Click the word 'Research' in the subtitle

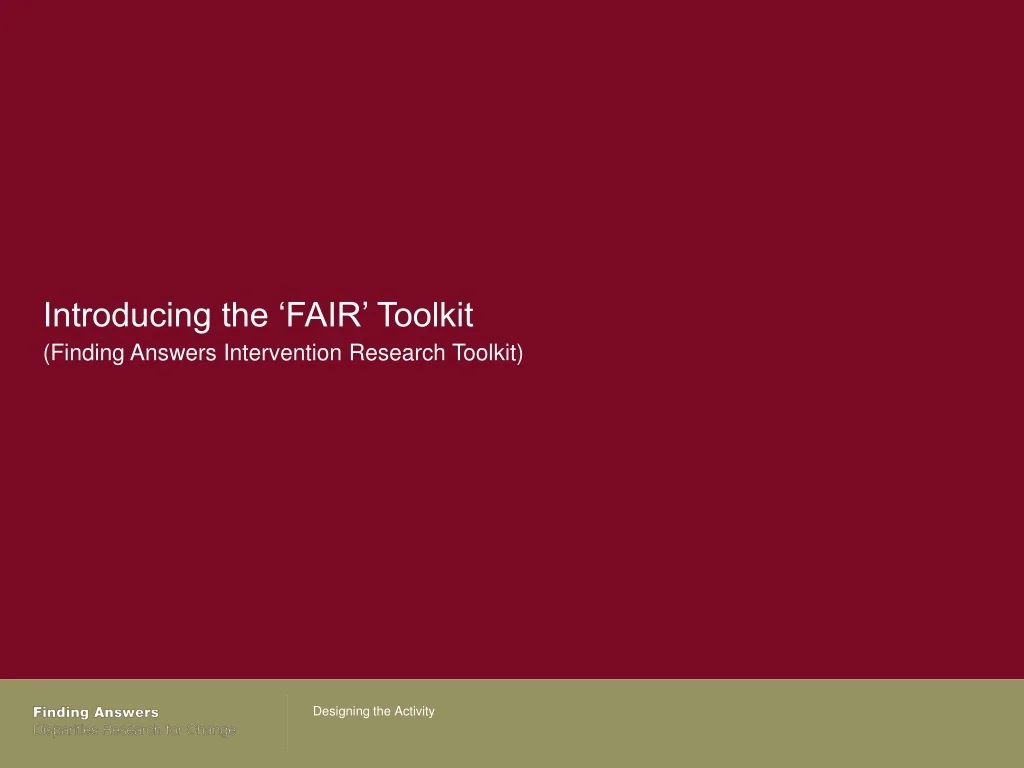pos(396,353)
